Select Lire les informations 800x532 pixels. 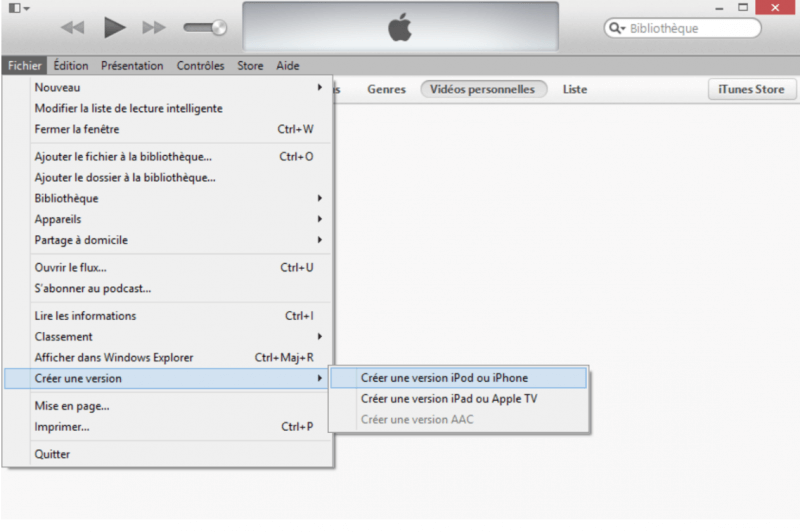[167, 316]
